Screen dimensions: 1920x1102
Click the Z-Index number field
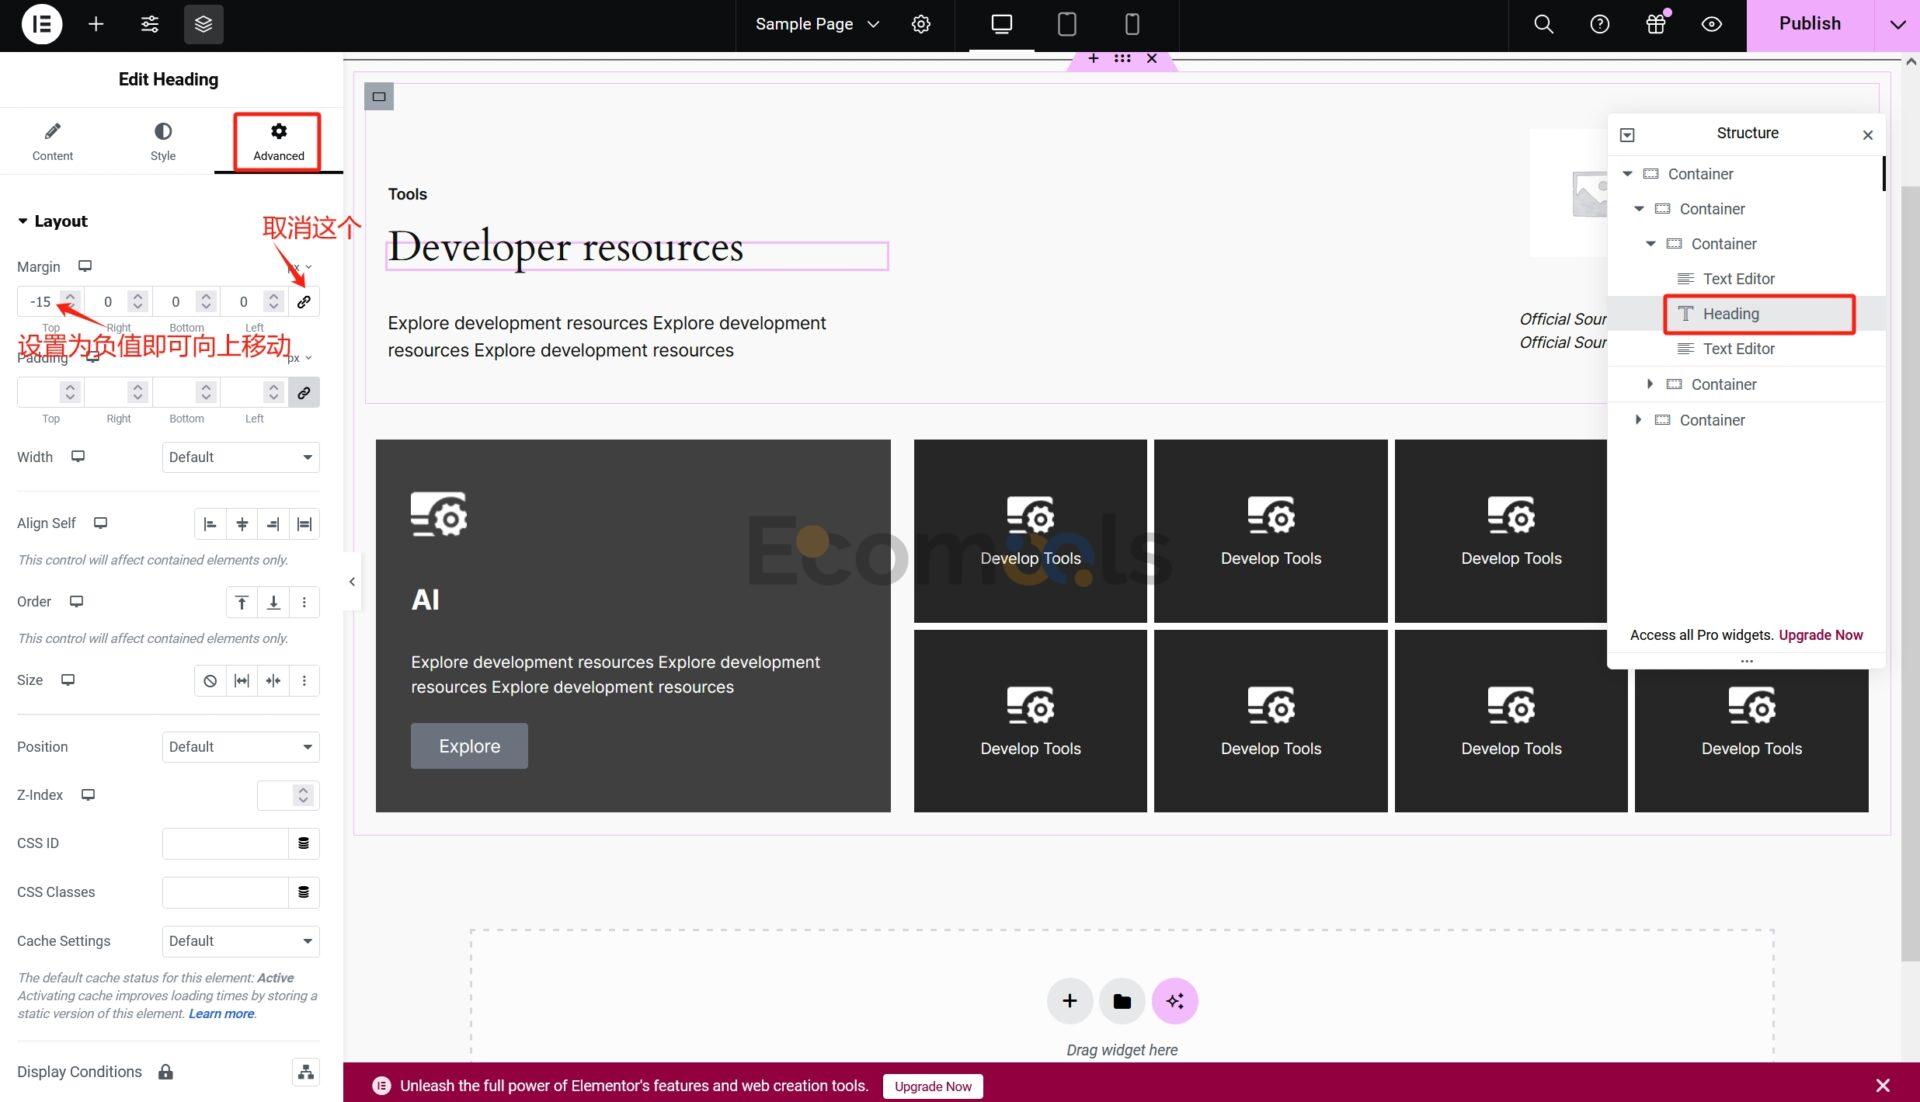275,795
